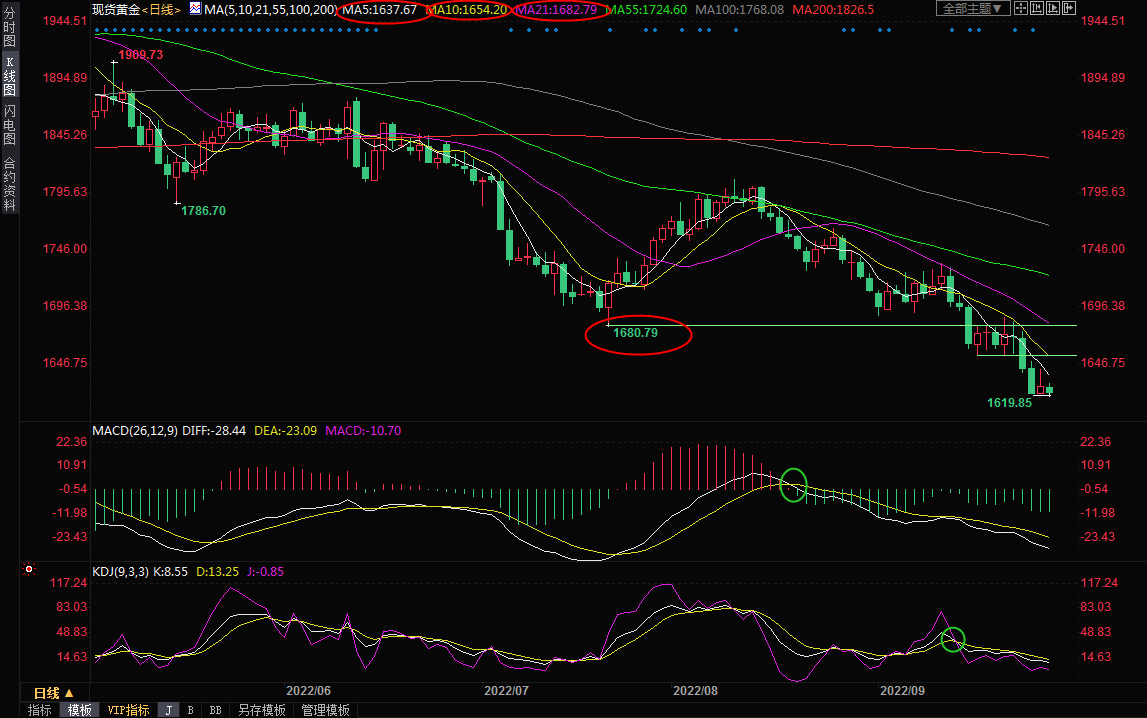Screen dimensions: 1147x718
Task: Expand the 日线 period selector
Action: click(53, 693)
